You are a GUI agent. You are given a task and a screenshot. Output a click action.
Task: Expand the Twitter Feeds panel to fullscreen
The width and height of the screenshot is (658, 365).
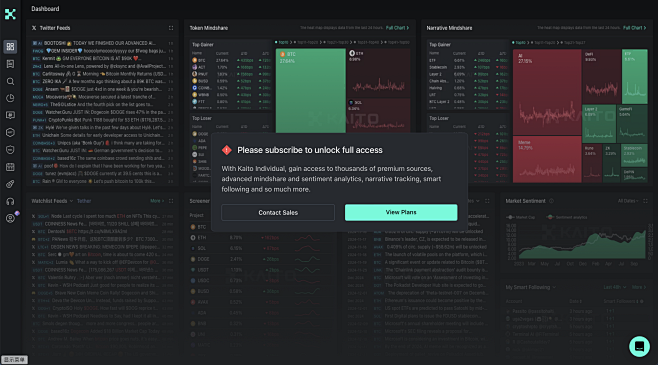pyautogui.click(x=171, y=28)
